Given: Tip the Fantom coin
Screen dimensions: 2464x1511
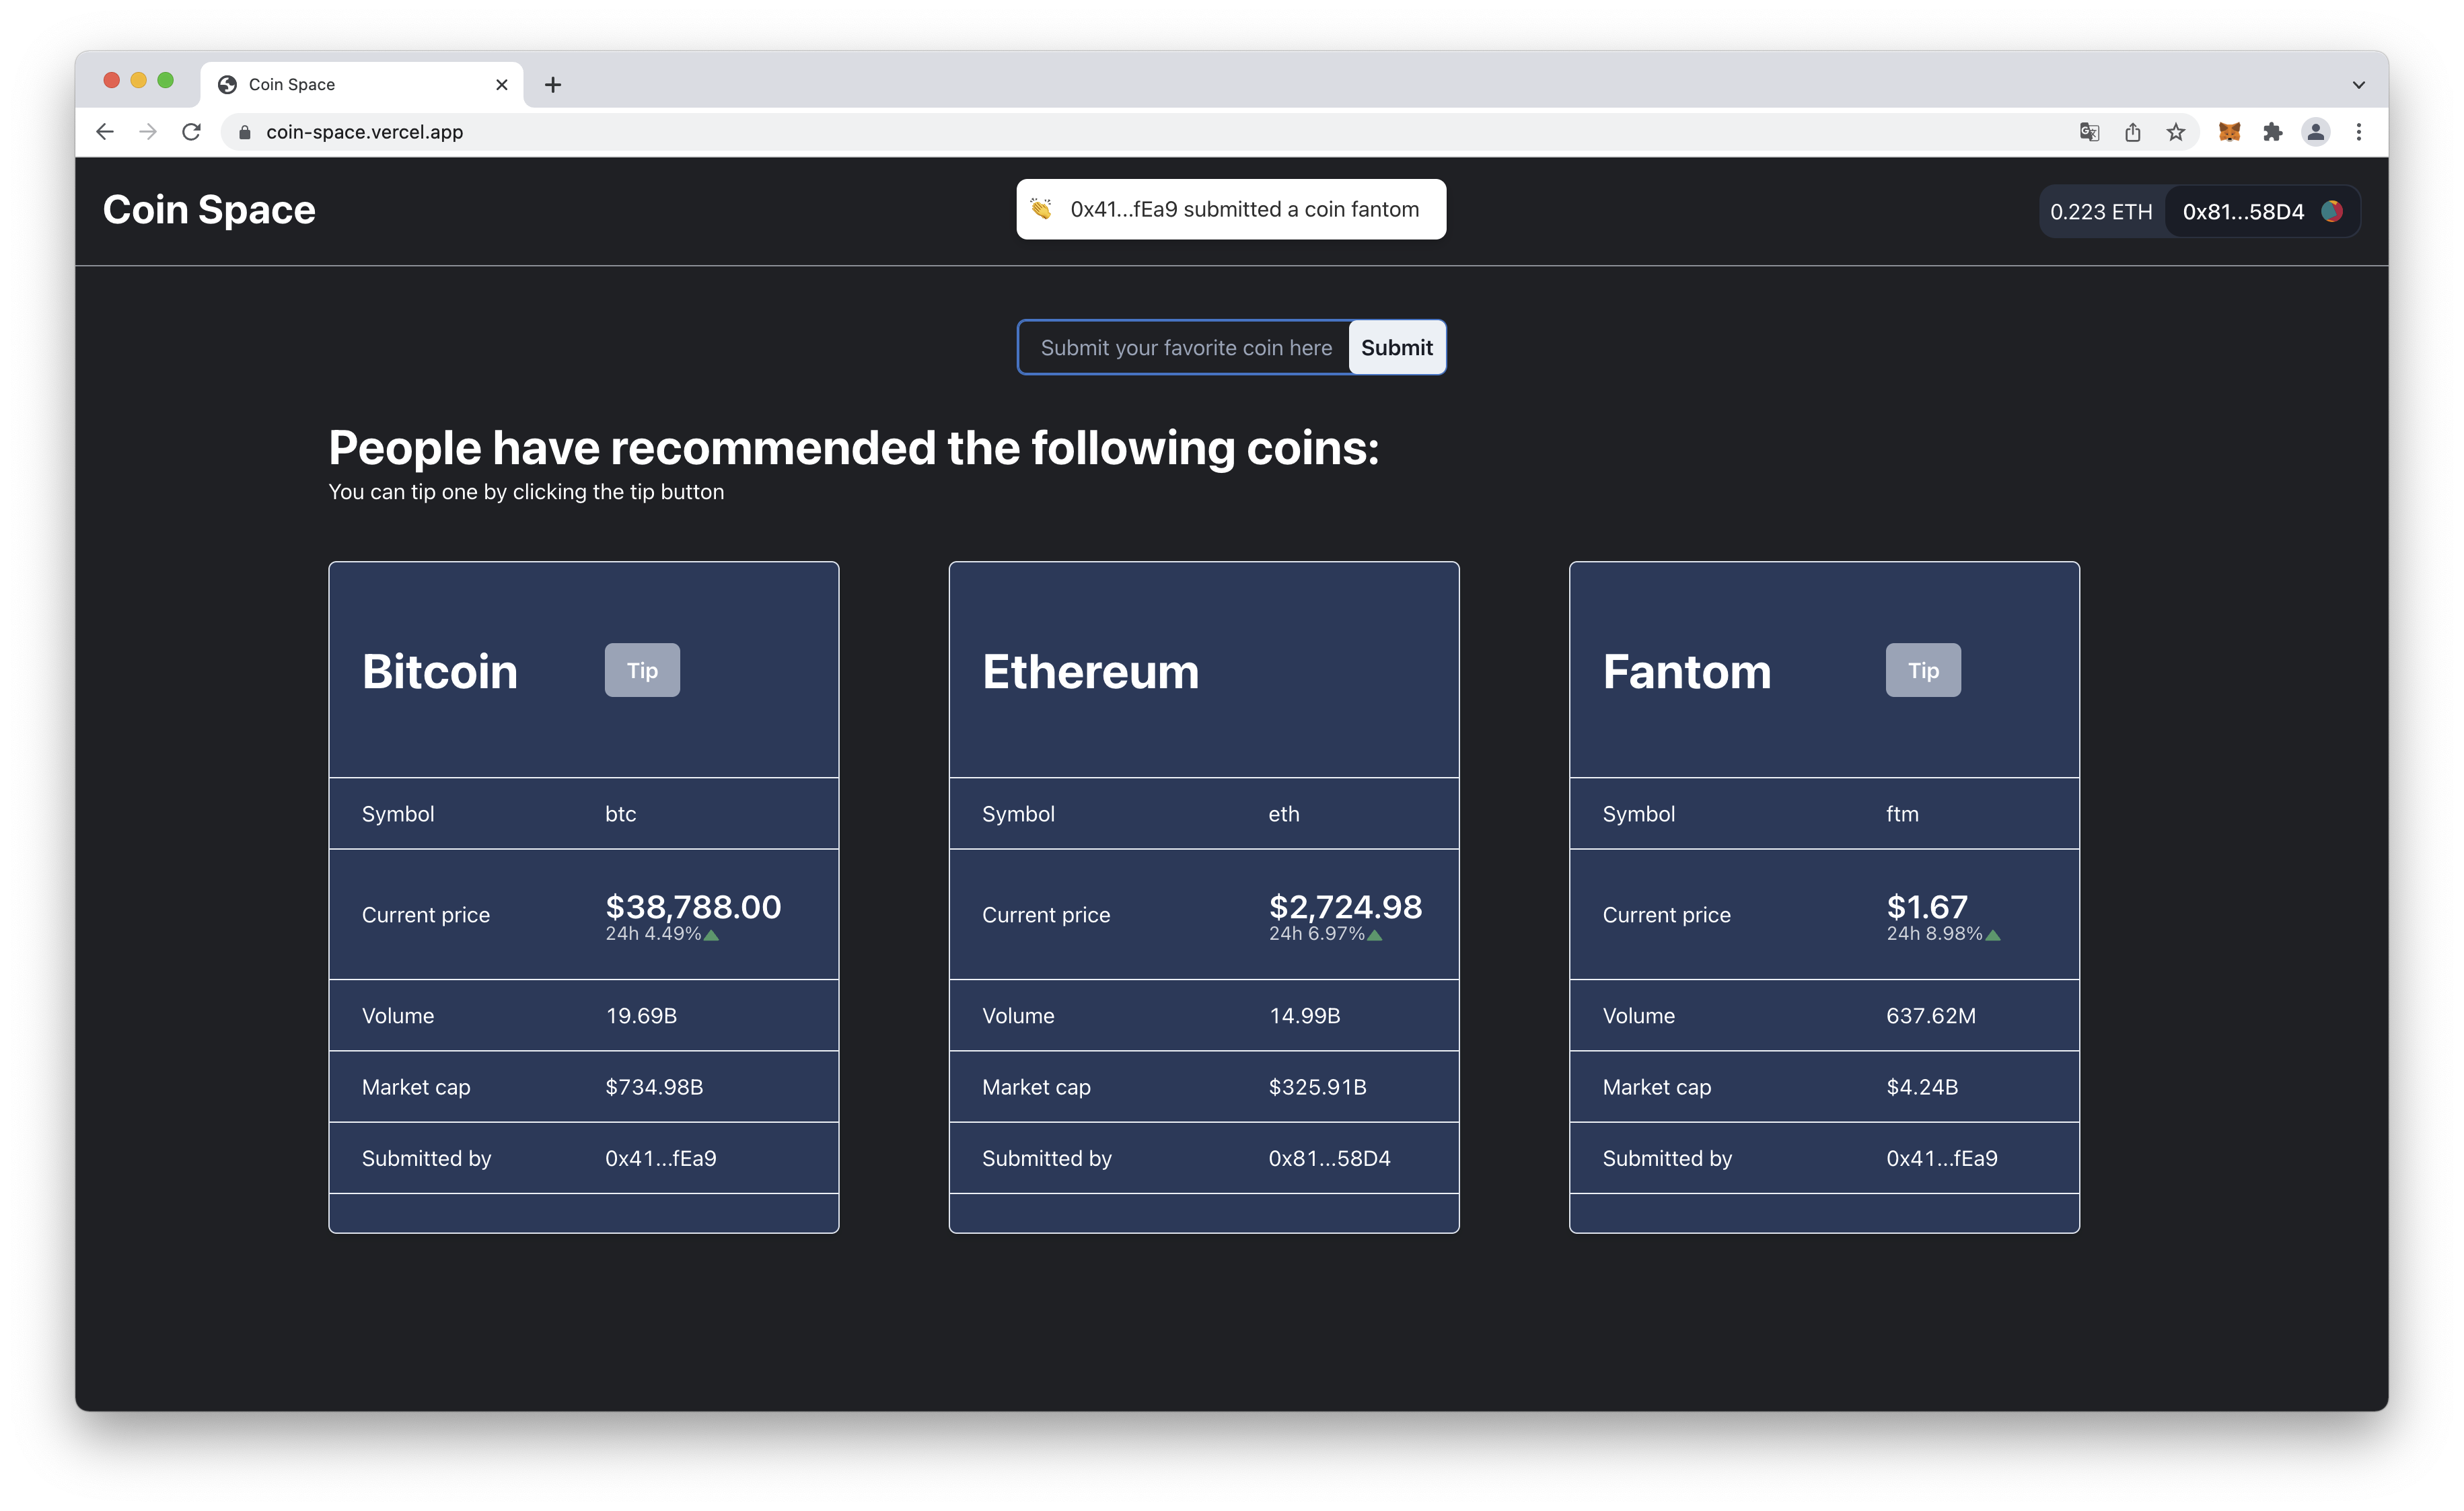Looking at the screenshot, I should (1922, 670).
